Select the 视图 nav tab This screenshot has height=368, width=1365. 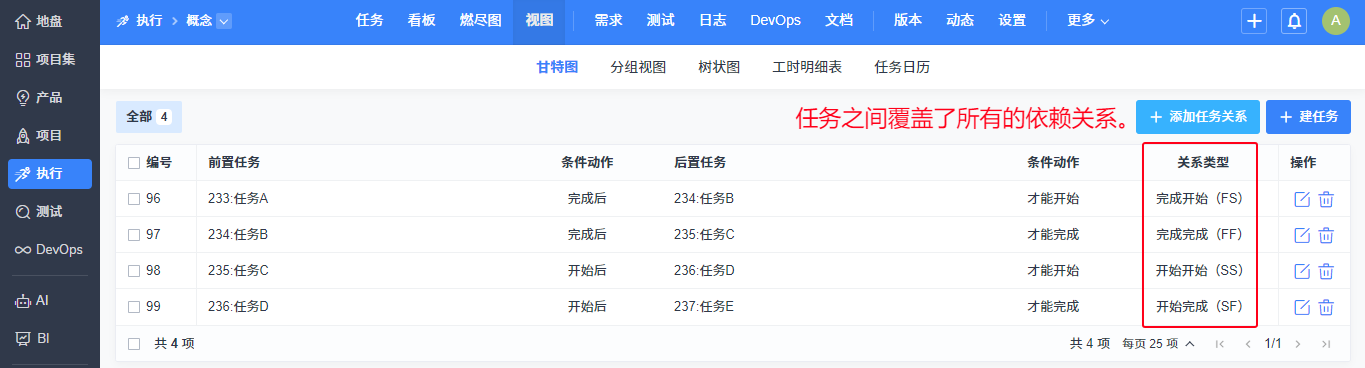[x=539, y=21]
